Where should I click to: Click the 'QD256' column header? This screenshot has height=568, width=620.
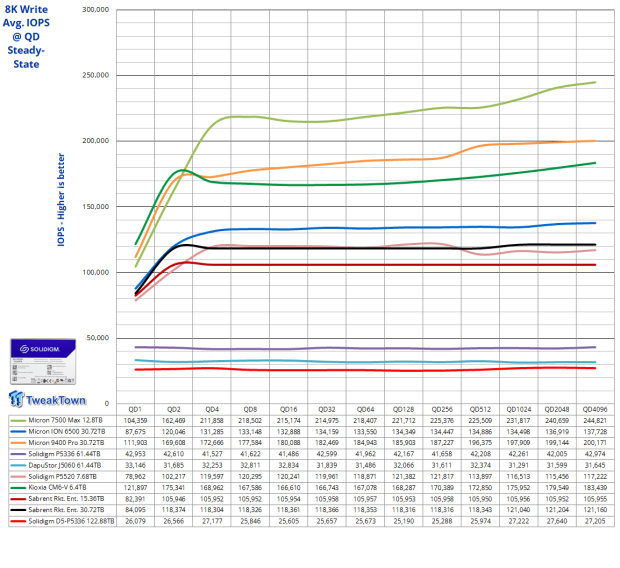point(442,409)
